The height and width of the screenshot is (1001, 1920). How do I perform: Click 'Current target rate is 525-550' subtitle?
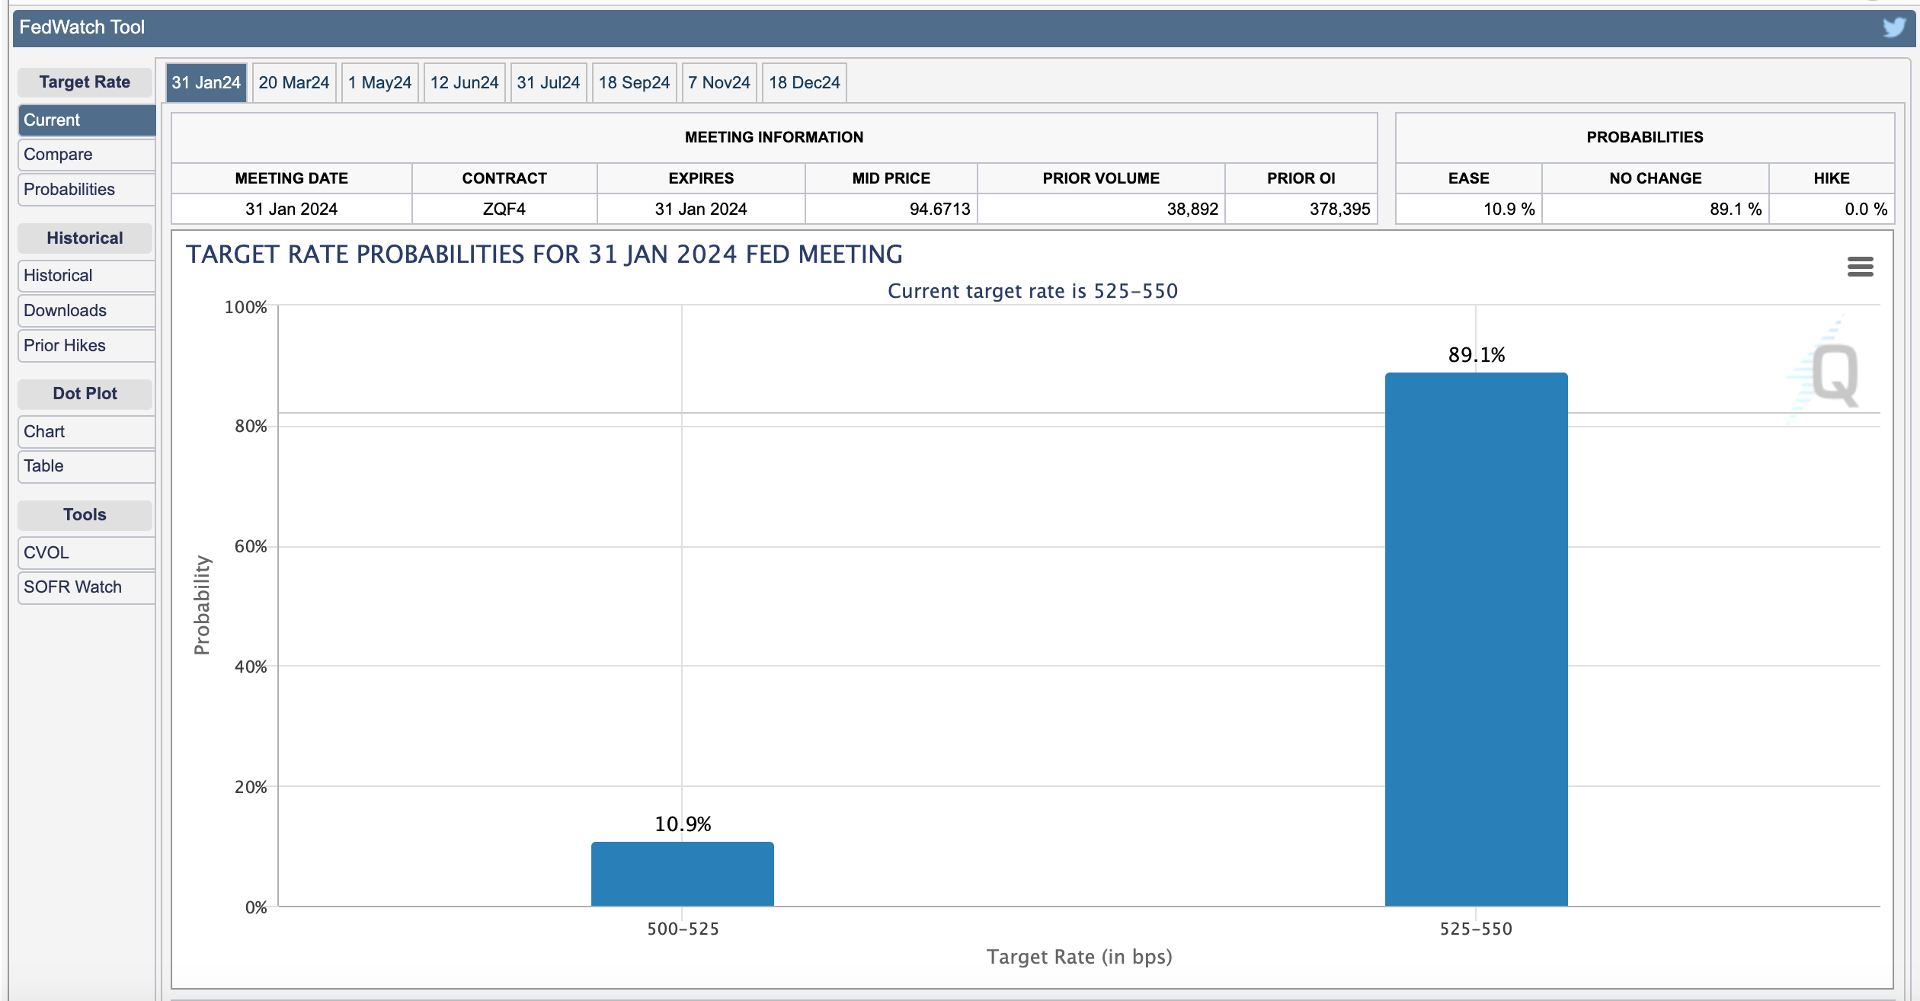pos(1032,291)
